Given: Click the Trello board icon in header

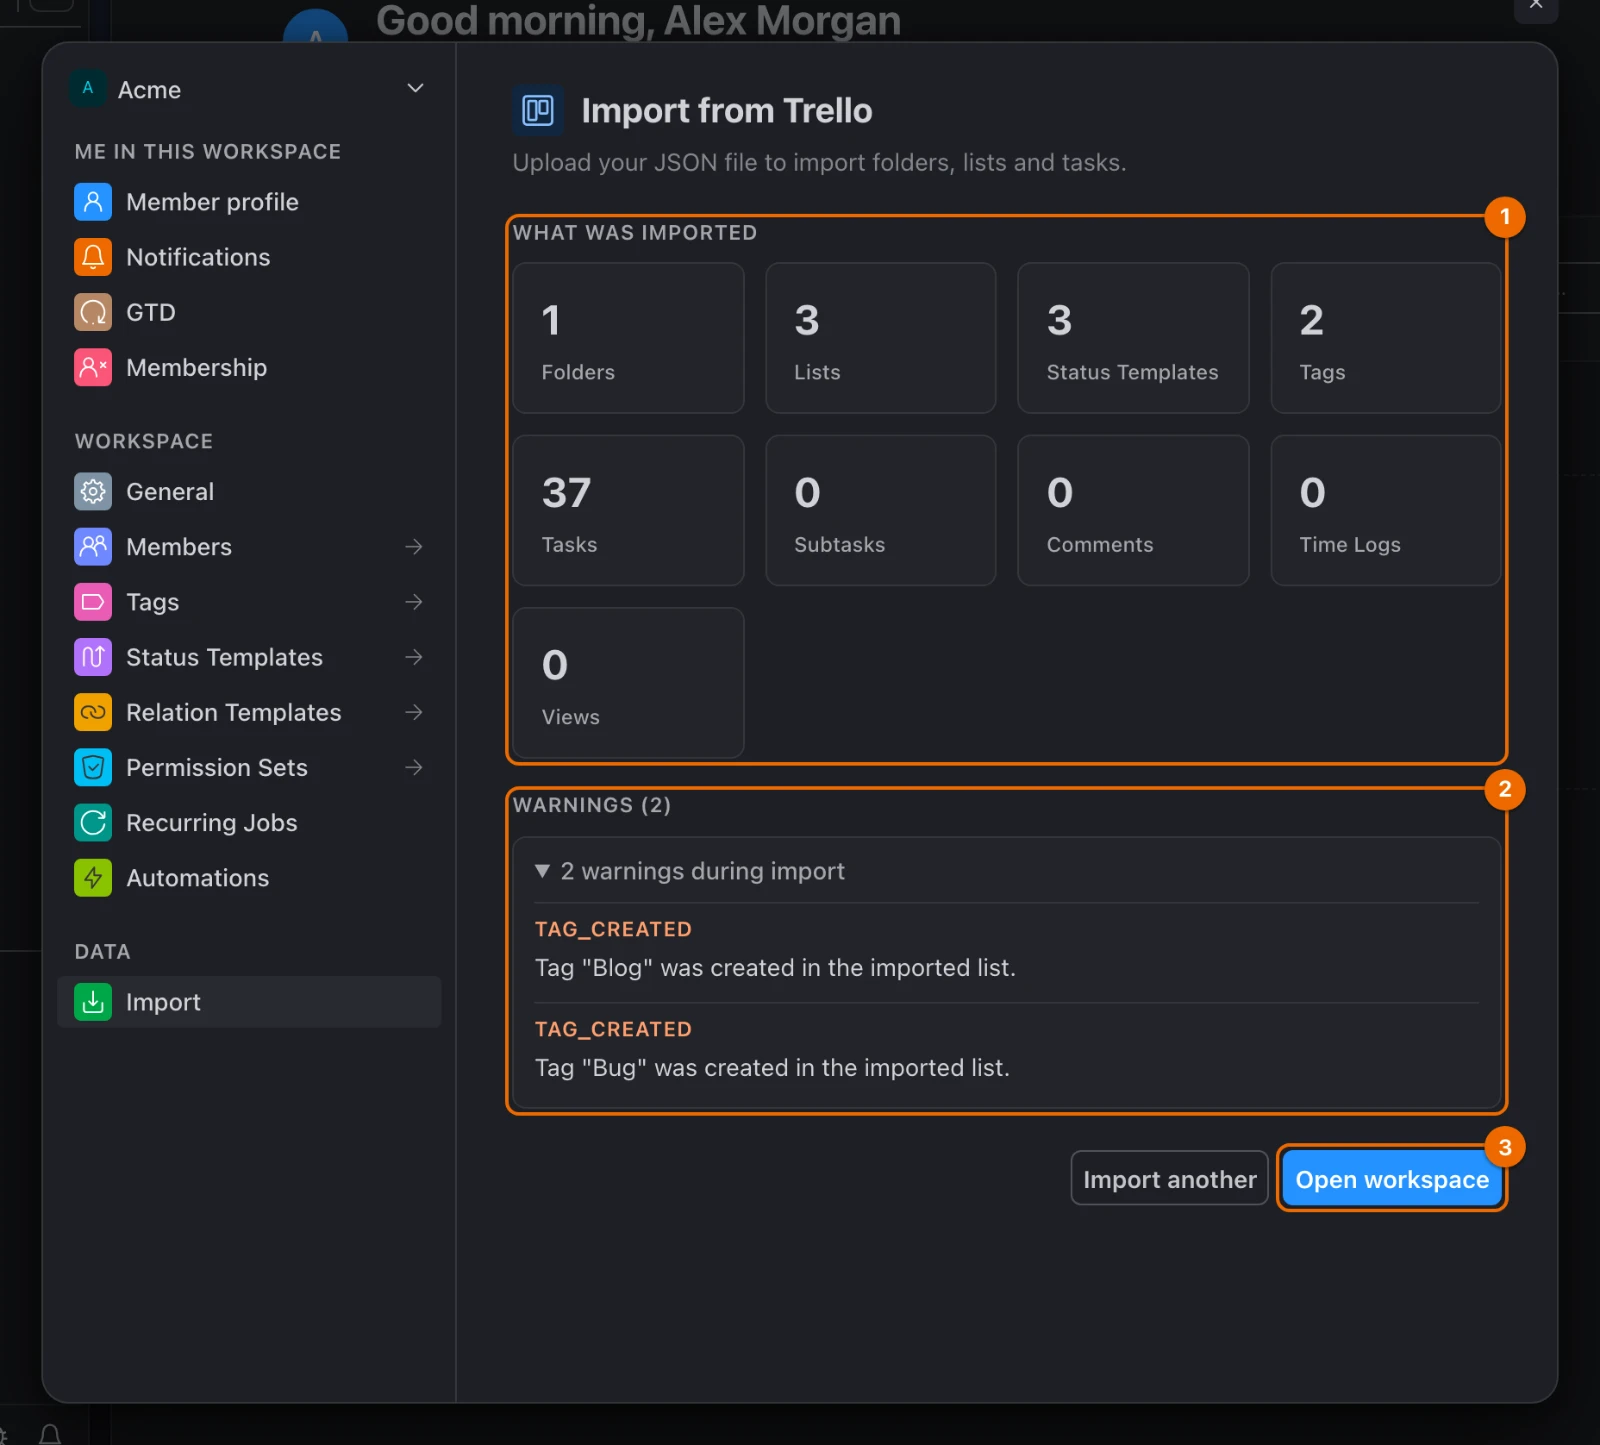Looking at the screenshot, I should coord(538,110).
